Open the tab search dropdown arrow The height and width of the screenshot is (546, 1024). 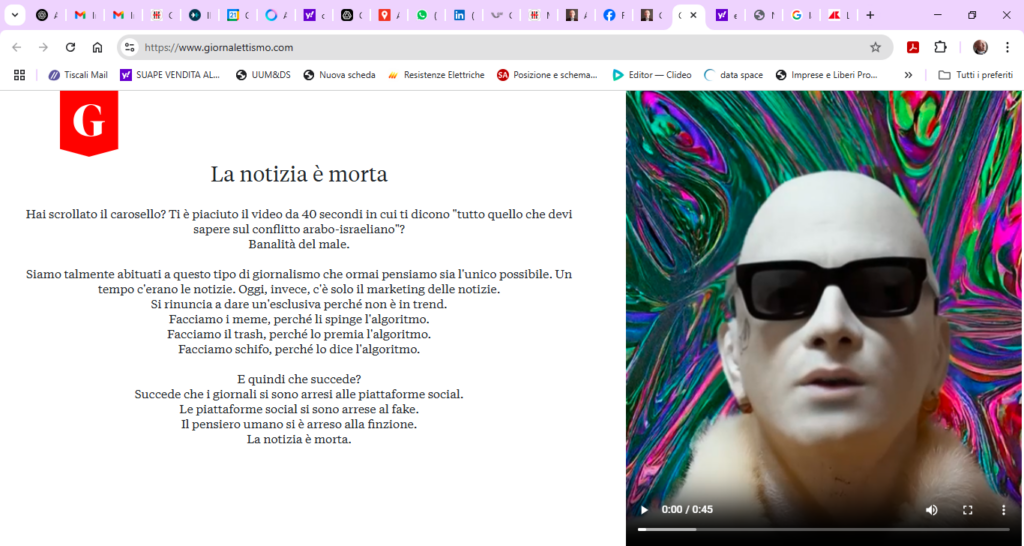coord(14,15)
